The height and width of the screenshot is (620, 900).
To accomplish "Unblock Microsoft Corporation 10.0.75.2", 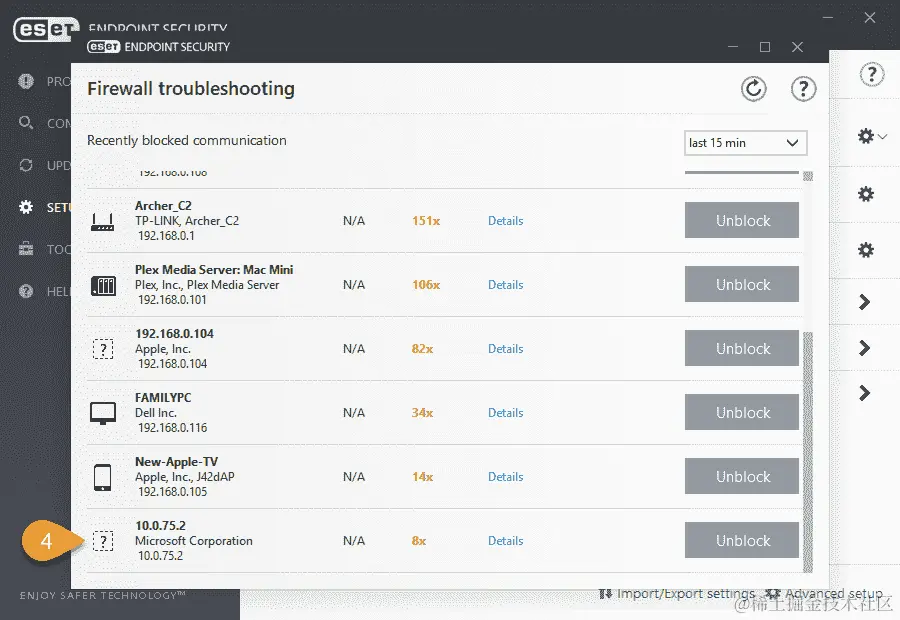I will pyautogui.click(x=742, y=540).
